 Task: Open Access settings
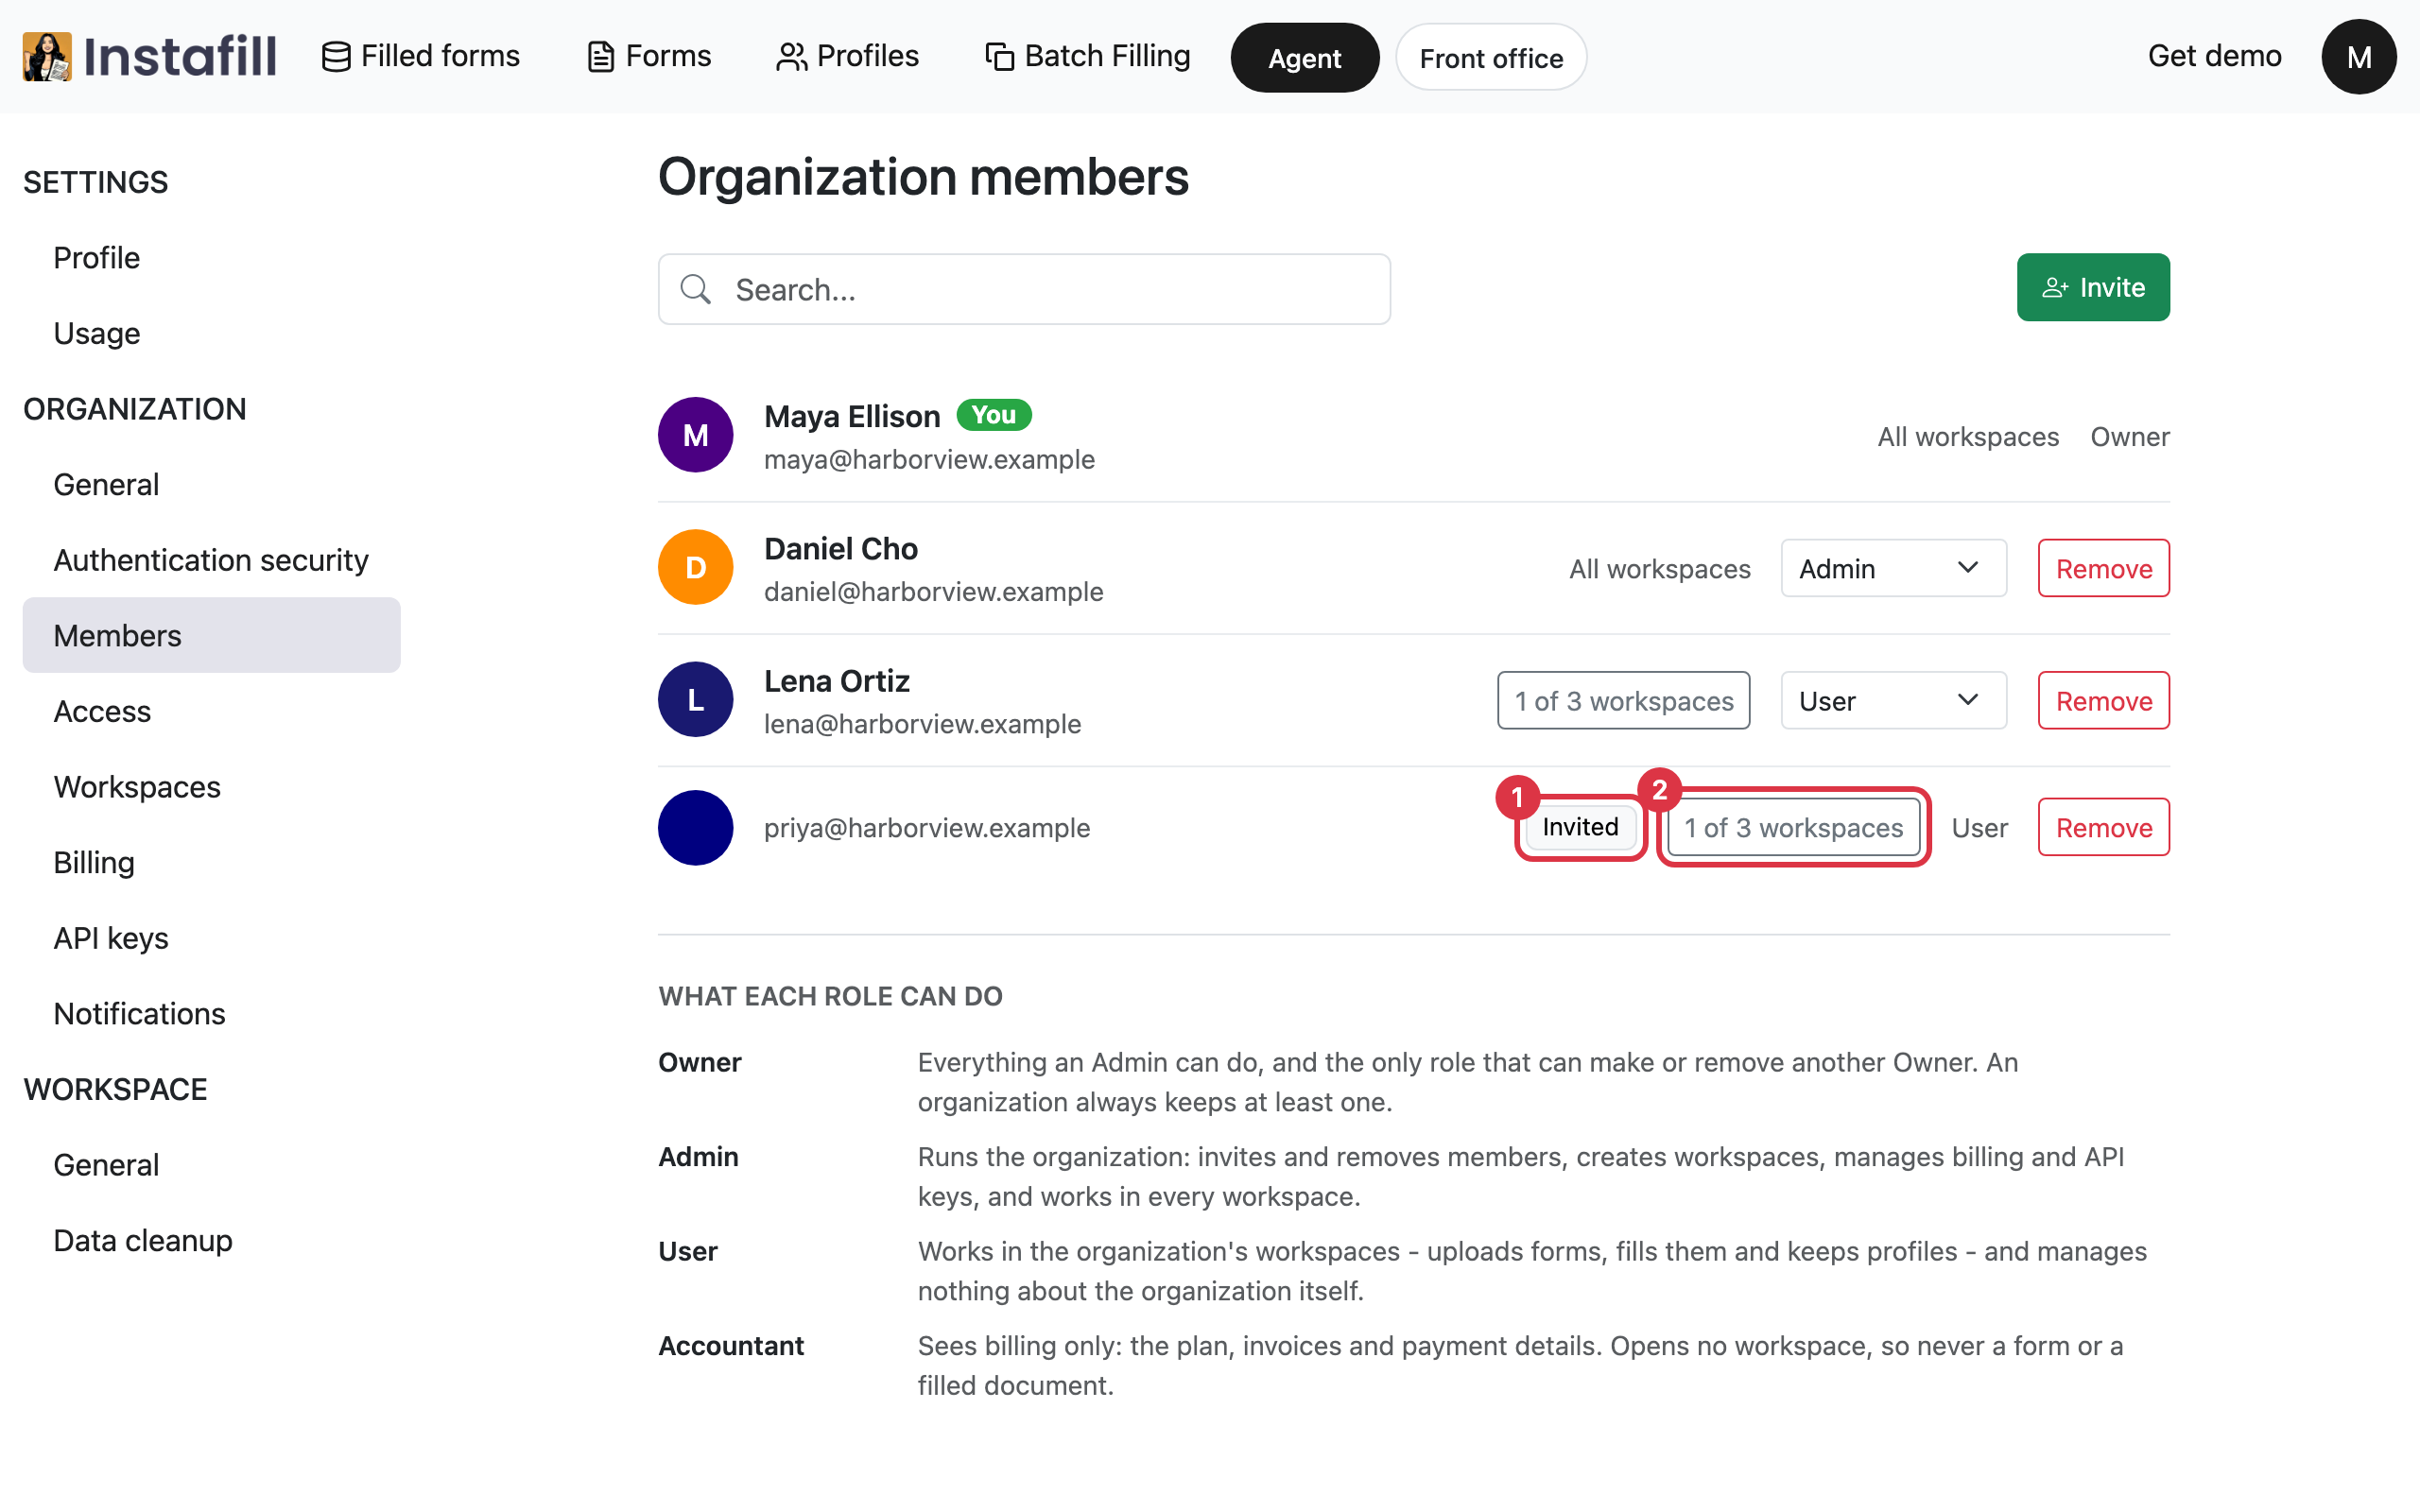[211, 711]
